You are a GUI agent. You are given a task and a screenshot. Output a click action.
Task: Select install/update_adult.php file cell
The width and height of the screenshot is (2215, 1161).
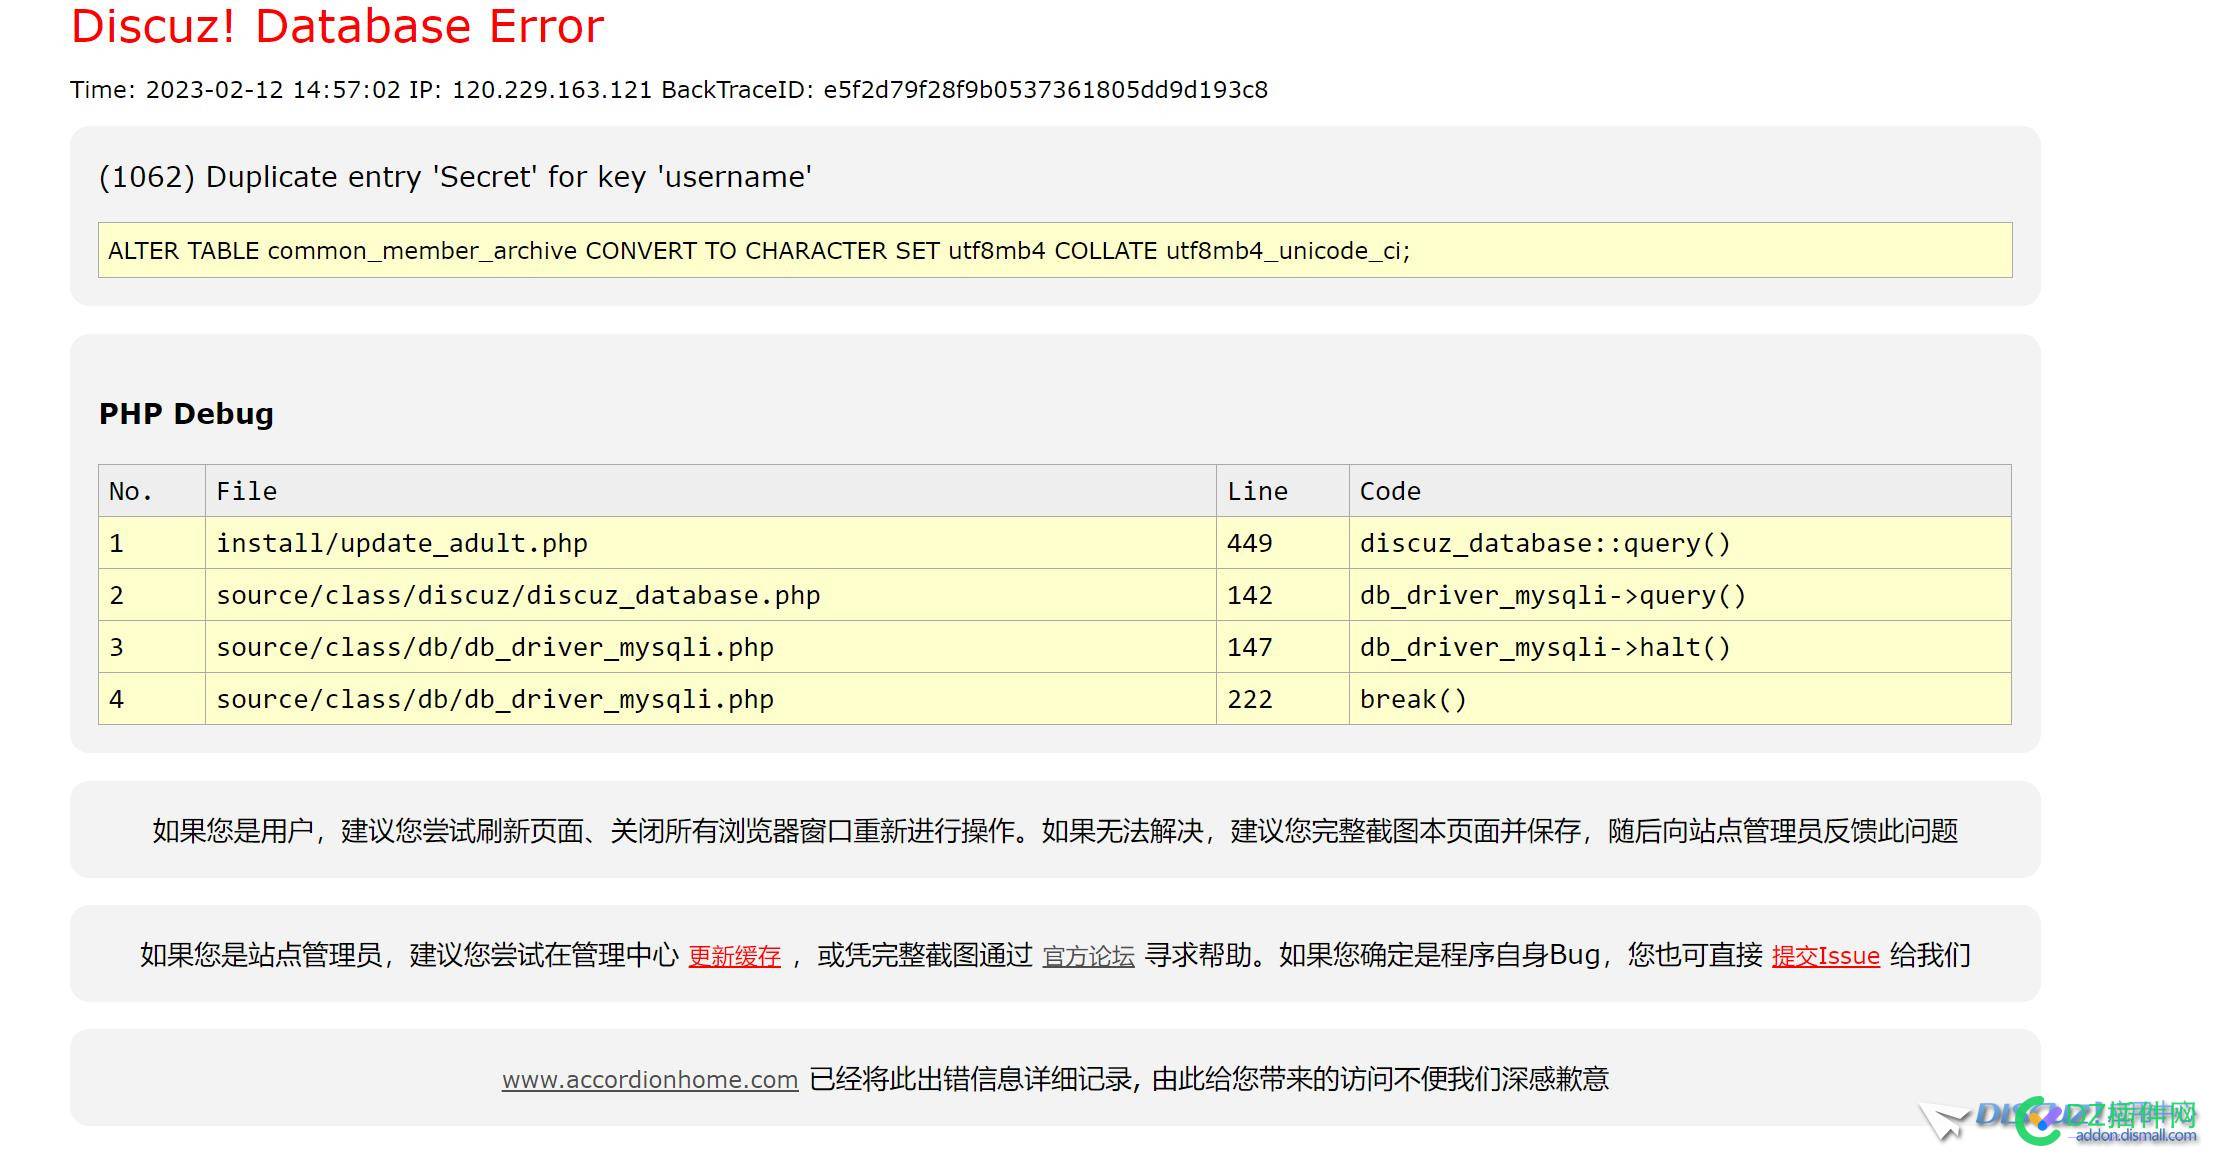point(711,543)
